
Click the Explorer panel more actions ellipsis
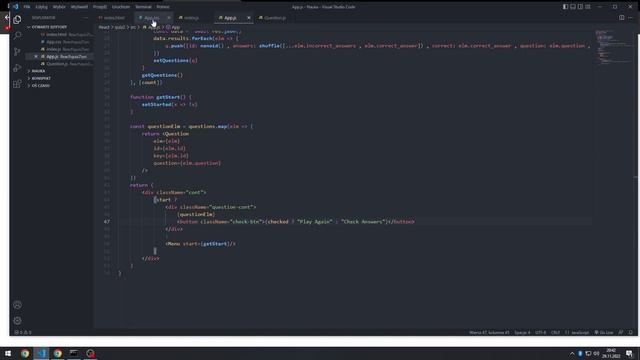coord(86,18)
